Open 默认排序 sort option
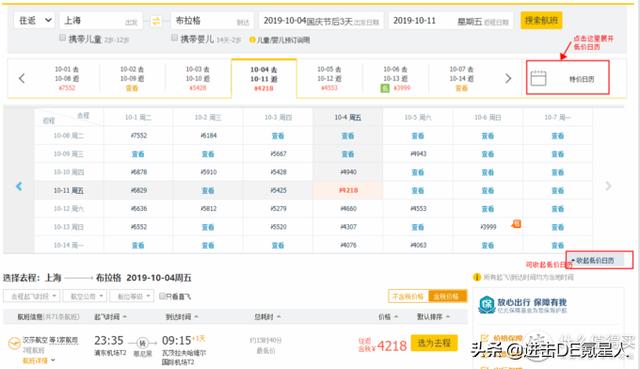The width and height of the screenshot is (640, 369). pyautogui.click(x=433, y=317)
